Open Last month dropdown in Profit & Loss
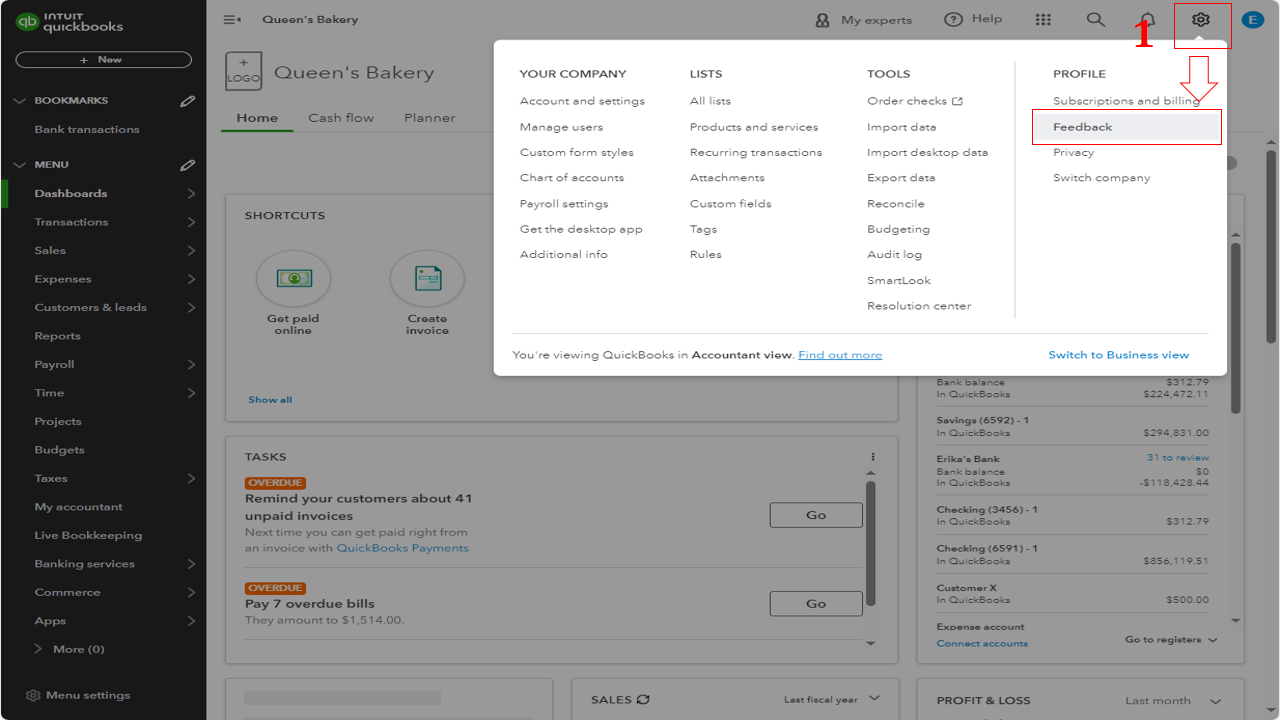This screenshot has height=720, width=1280. [1172, 701]
